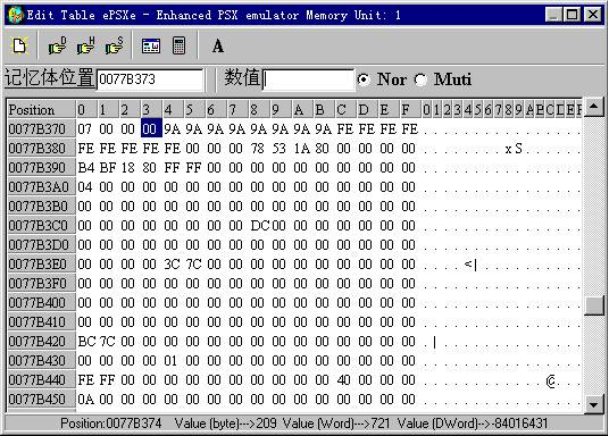Maximize the Edit Table window
The height and width of the screenshot is (436, 608).
tap(573, 15)
